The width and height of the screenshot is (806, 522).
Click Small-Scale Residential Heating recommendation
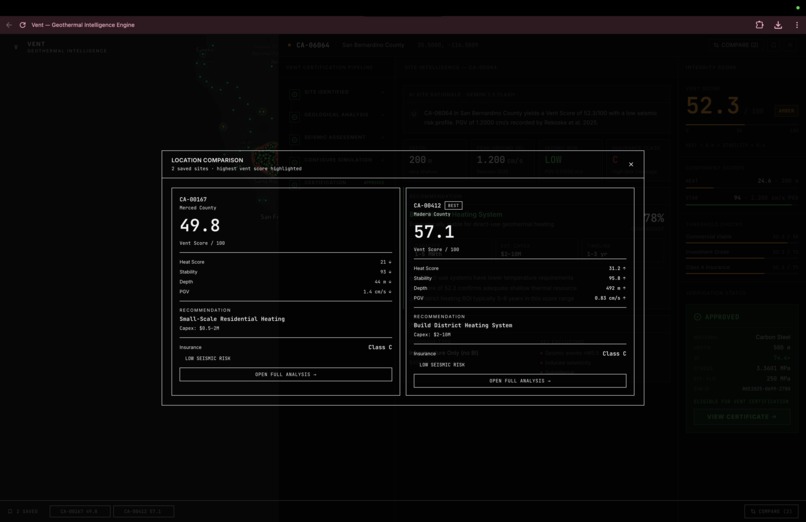(232, 319)
